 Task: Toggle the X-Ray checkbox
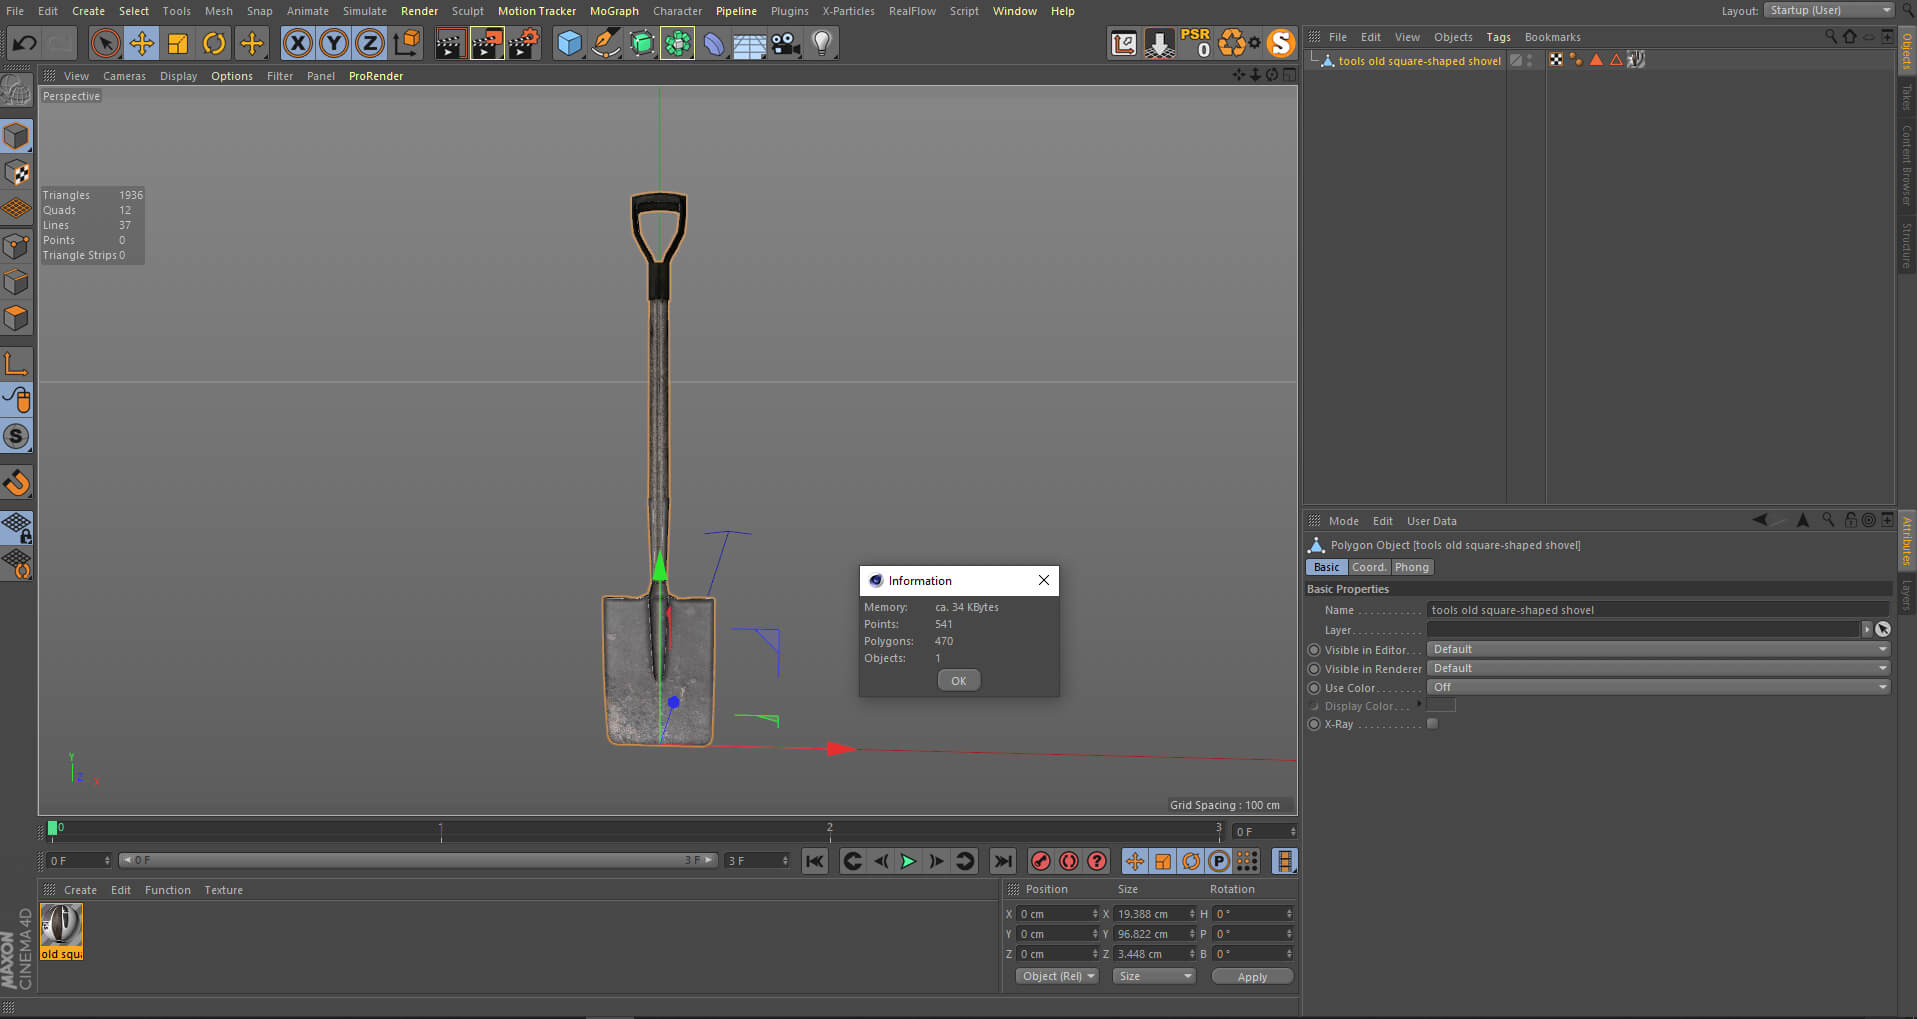tap(1432, 724)
